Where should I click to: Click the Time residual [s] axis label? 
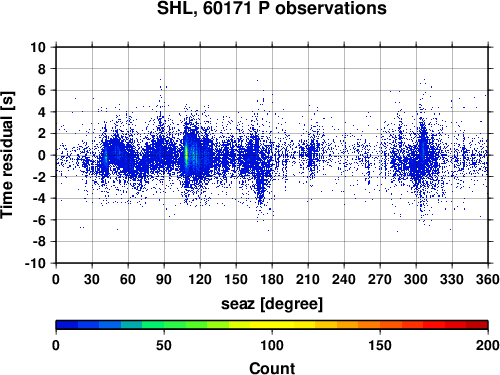[x=8, y=155]
